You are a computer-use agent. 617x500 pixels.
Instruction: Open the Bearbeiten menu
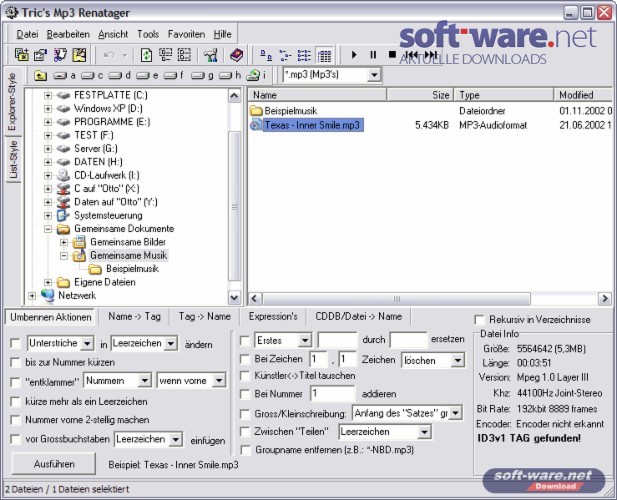coord(68,35)
